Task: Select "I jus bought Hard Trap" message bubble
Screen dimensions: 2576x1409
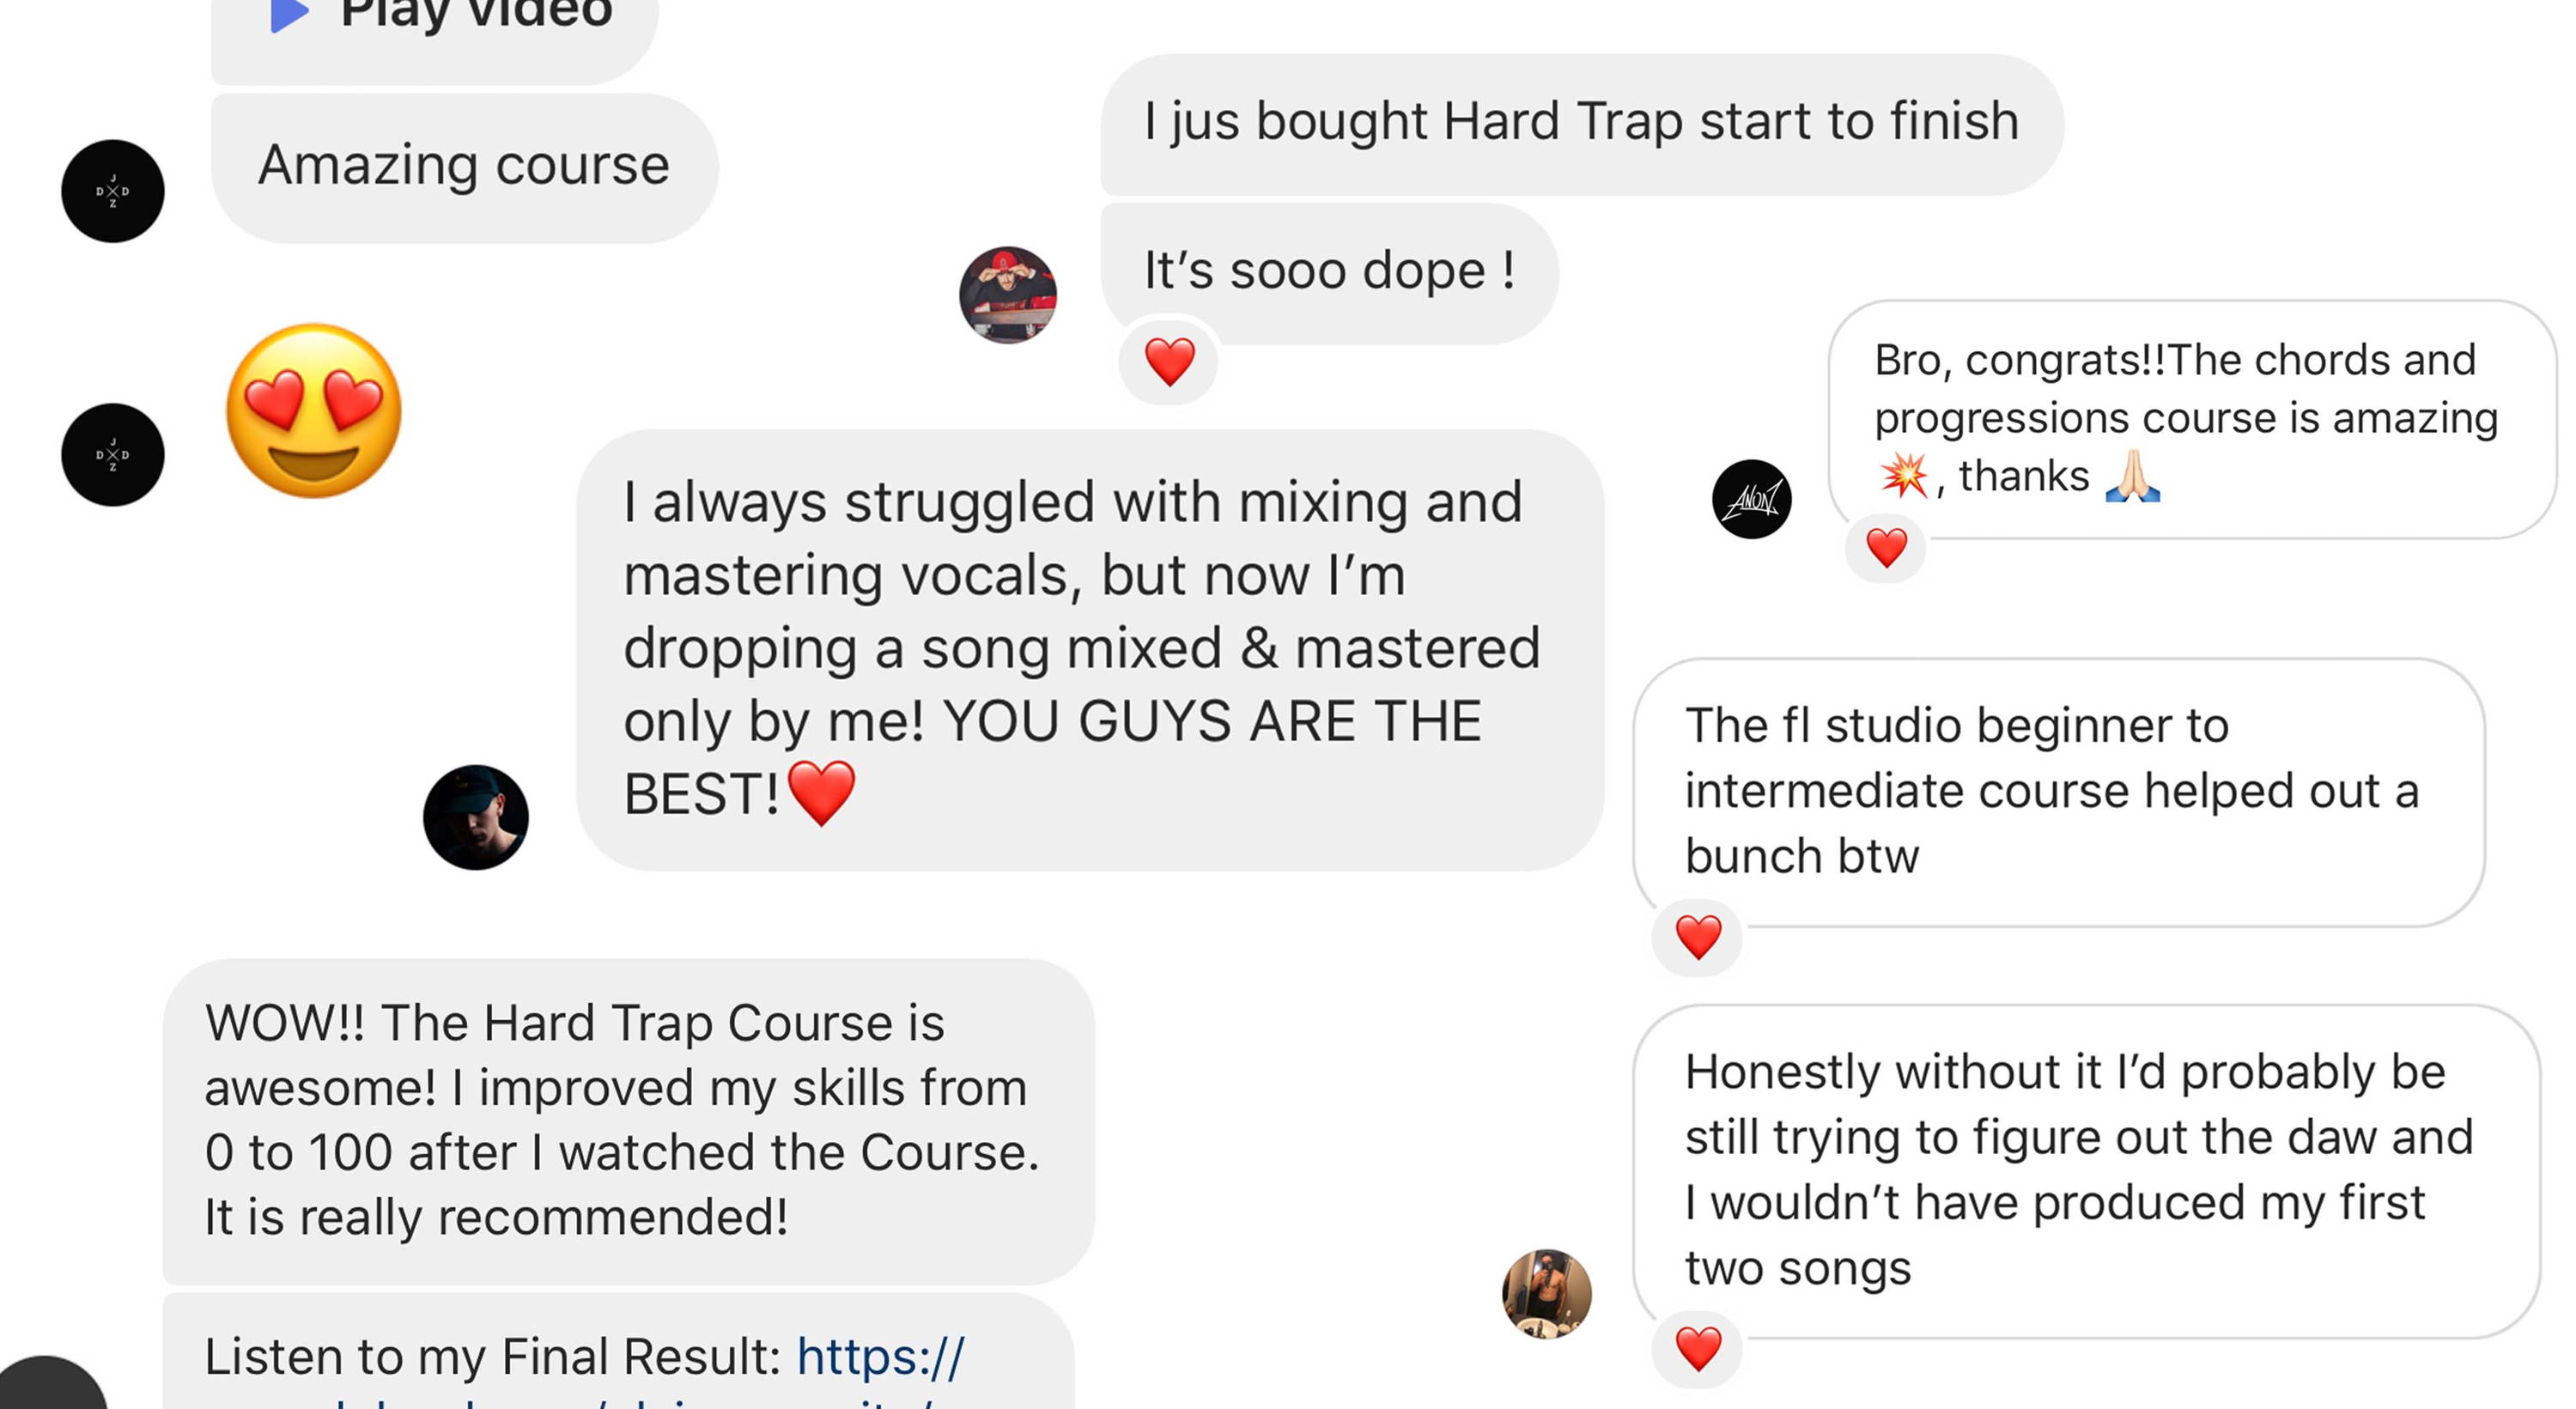Action: (1582, 124)
